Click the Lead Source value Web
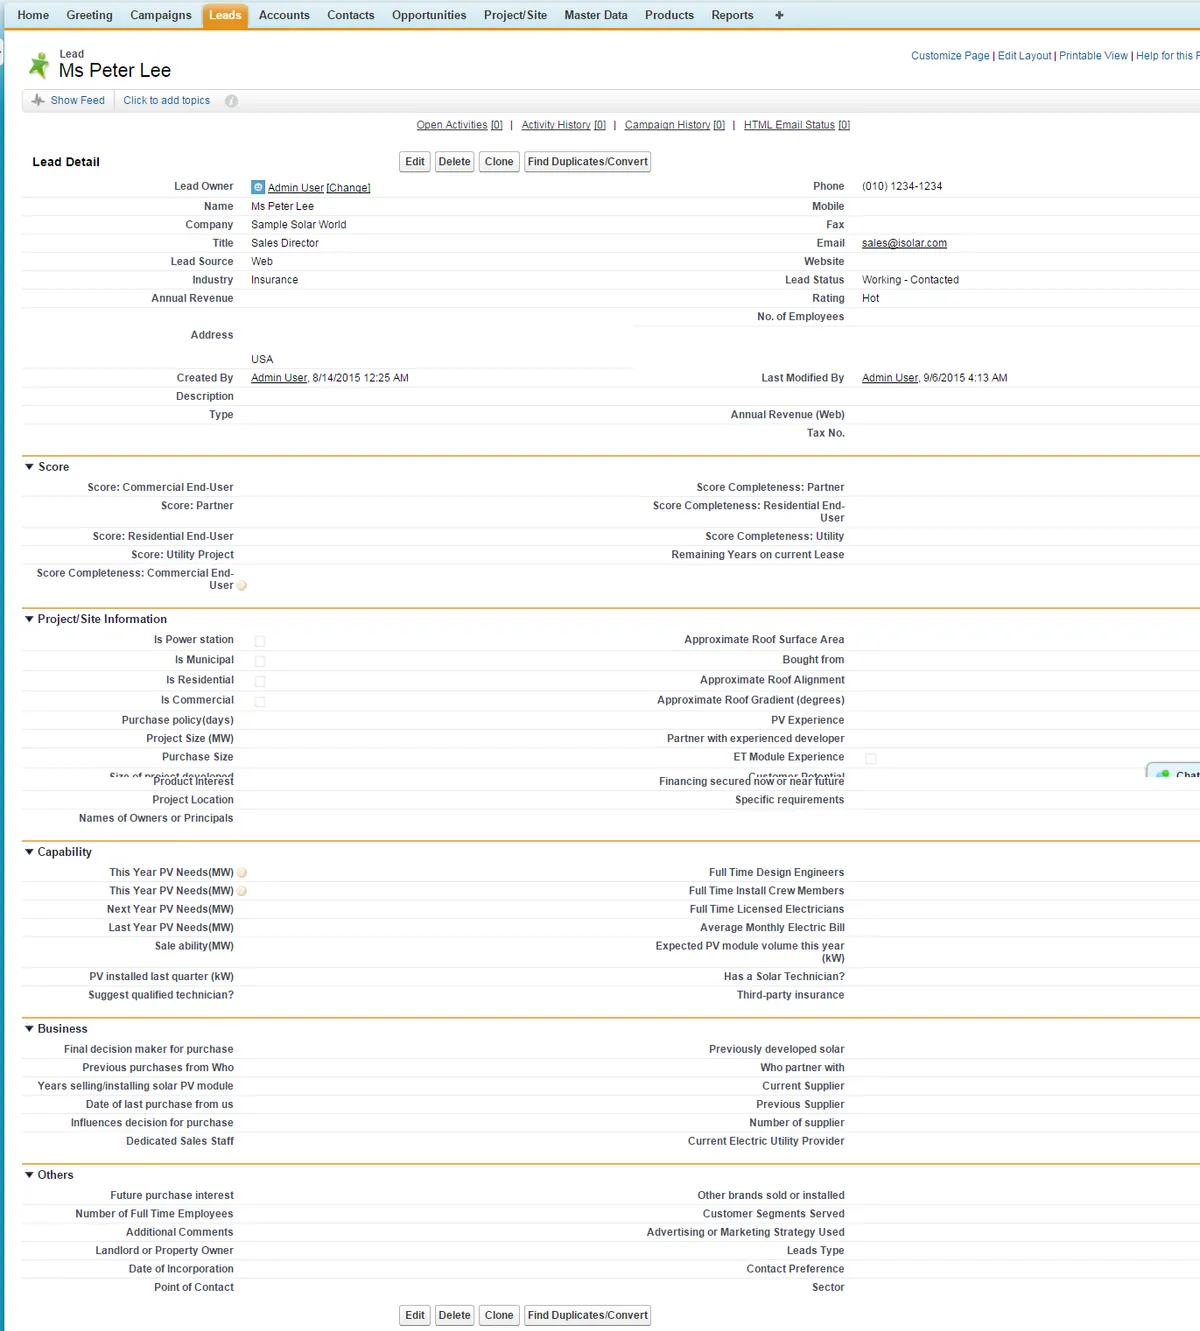1200x1331 pixels. [262, 262]
